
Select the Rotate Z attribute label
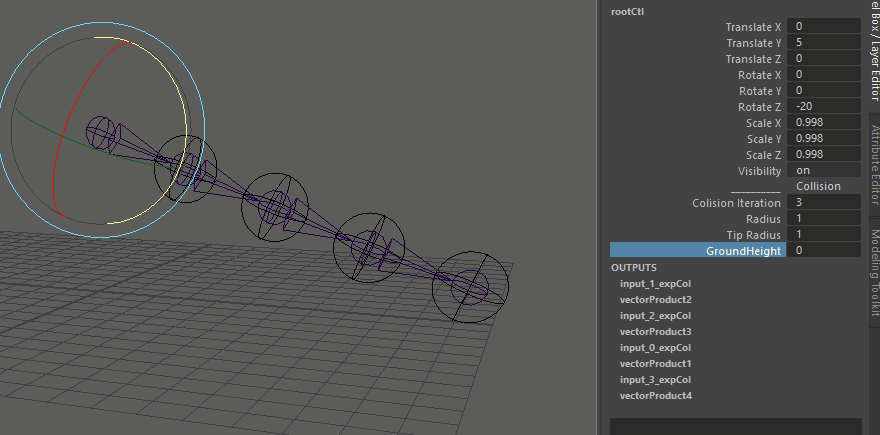[x=759, y=107]
